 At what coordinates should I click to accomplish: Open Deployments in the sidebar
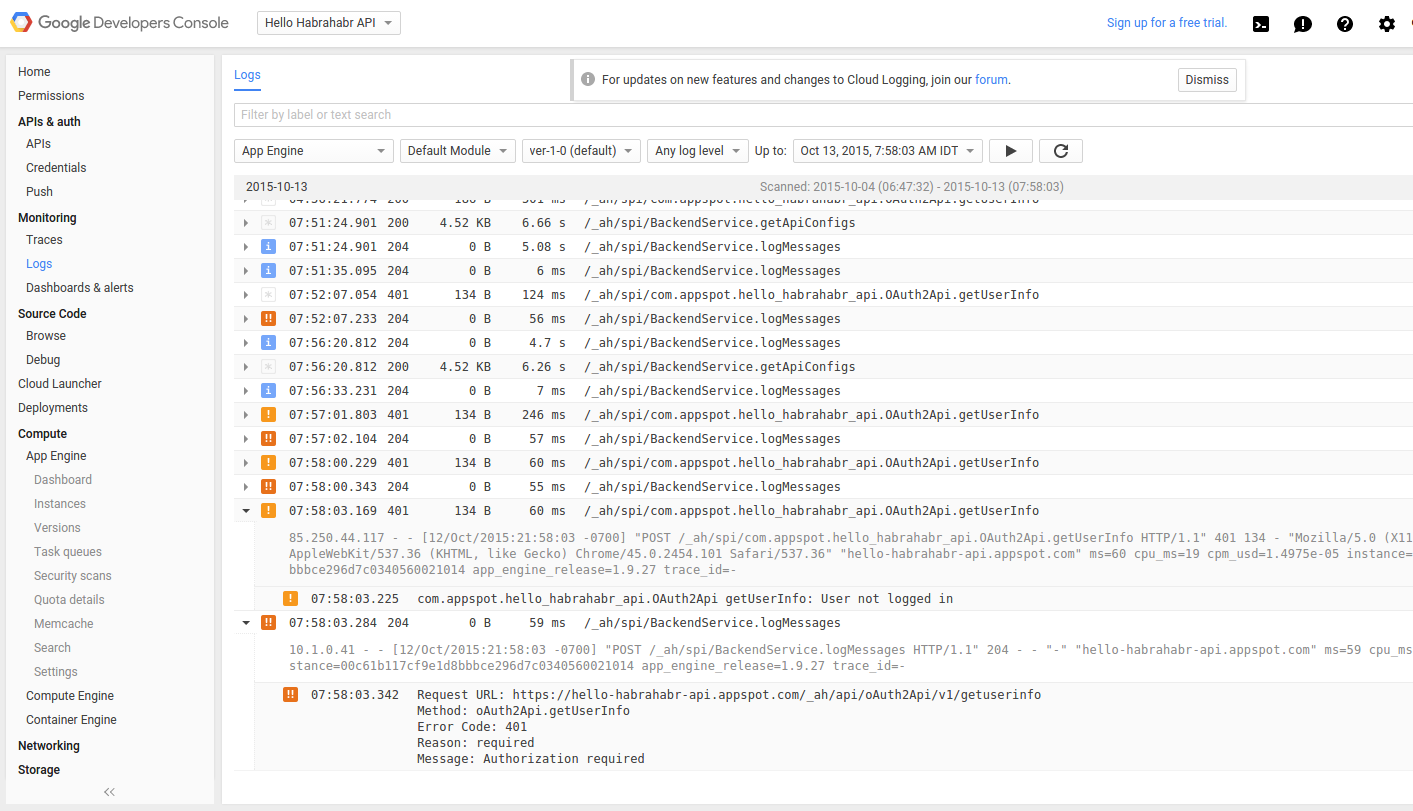pyautogui.click(x=53, y=408)
